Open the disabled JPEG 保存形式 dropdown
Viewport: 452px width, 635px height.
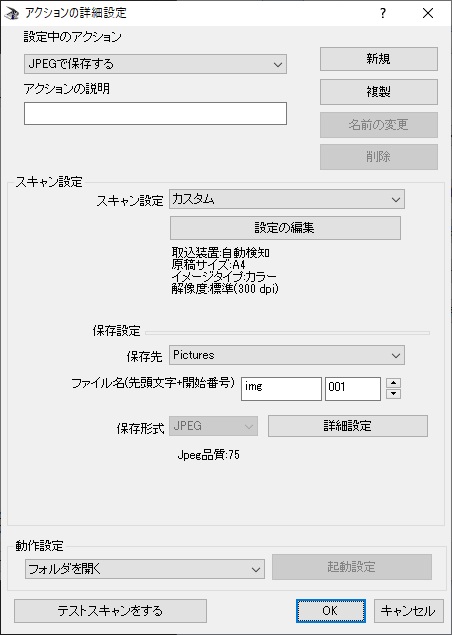click(213, 426)
